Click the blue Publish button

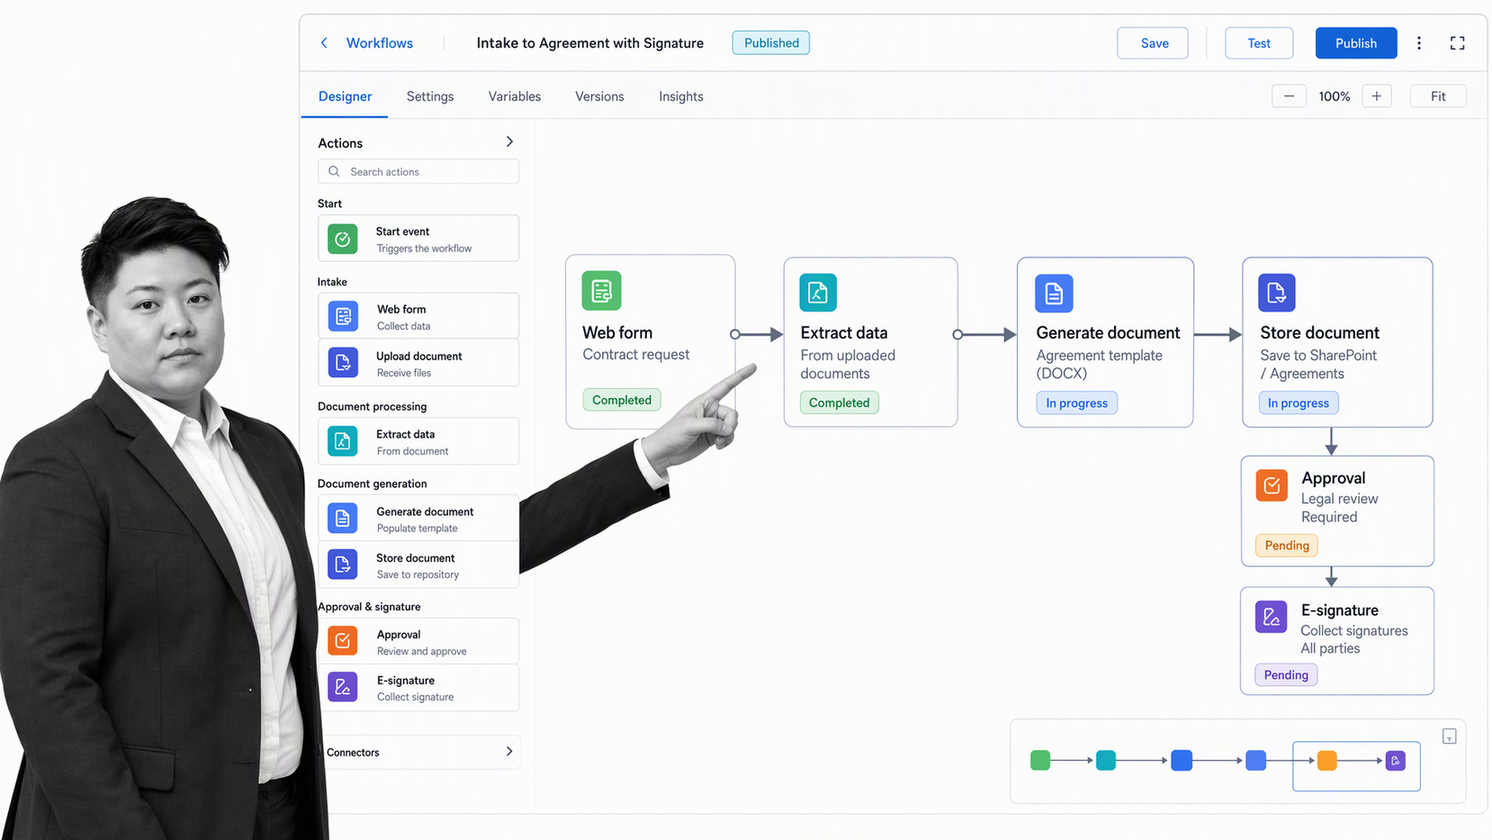1356,43
